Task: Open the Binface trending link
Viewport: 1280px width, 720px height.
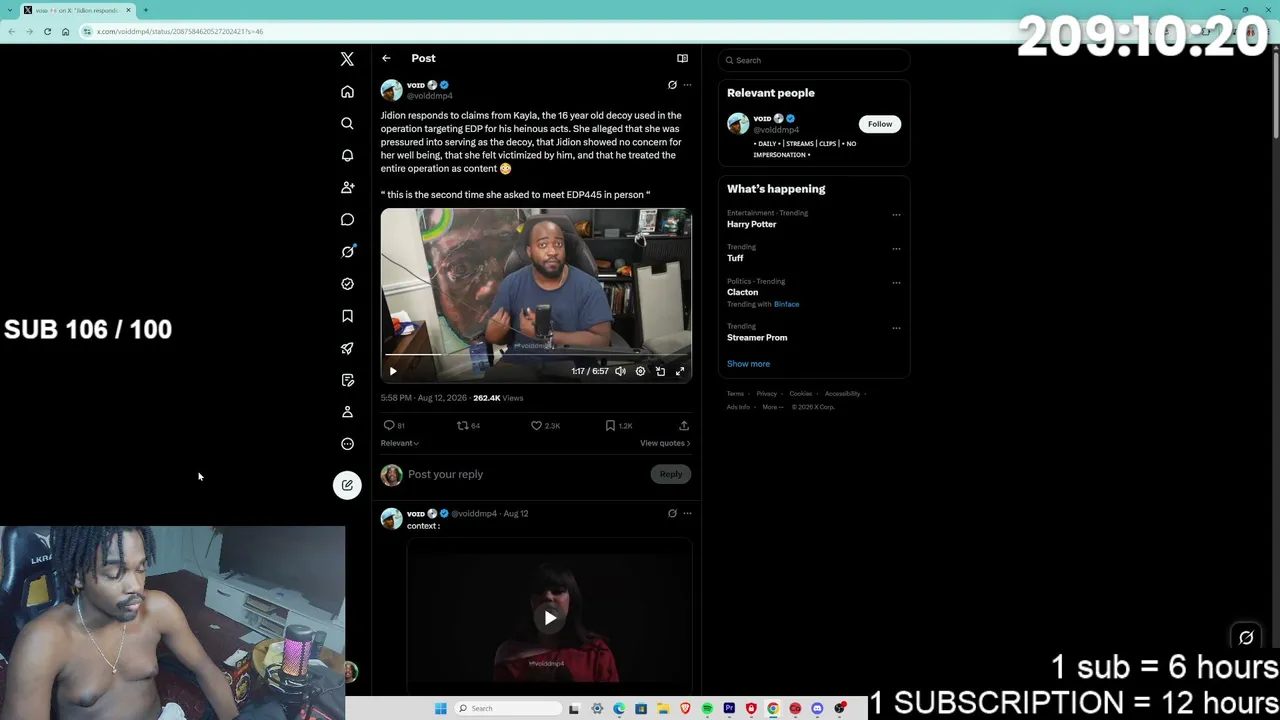Action: 786,304
